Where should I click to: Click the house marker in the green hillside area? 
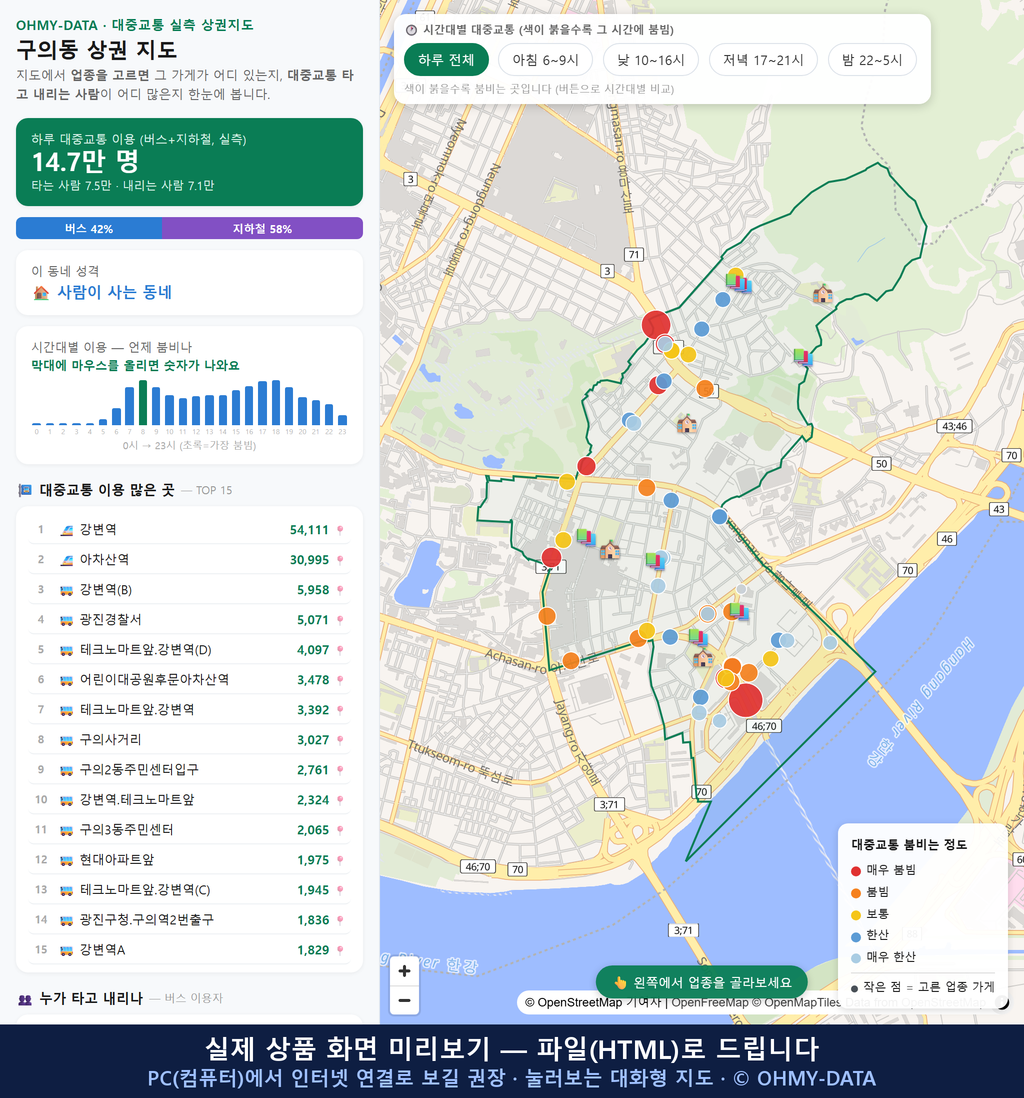[x=822, y=294]
